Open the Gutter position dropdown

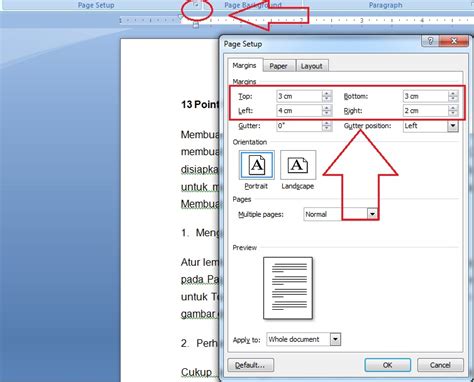(453, 126)
